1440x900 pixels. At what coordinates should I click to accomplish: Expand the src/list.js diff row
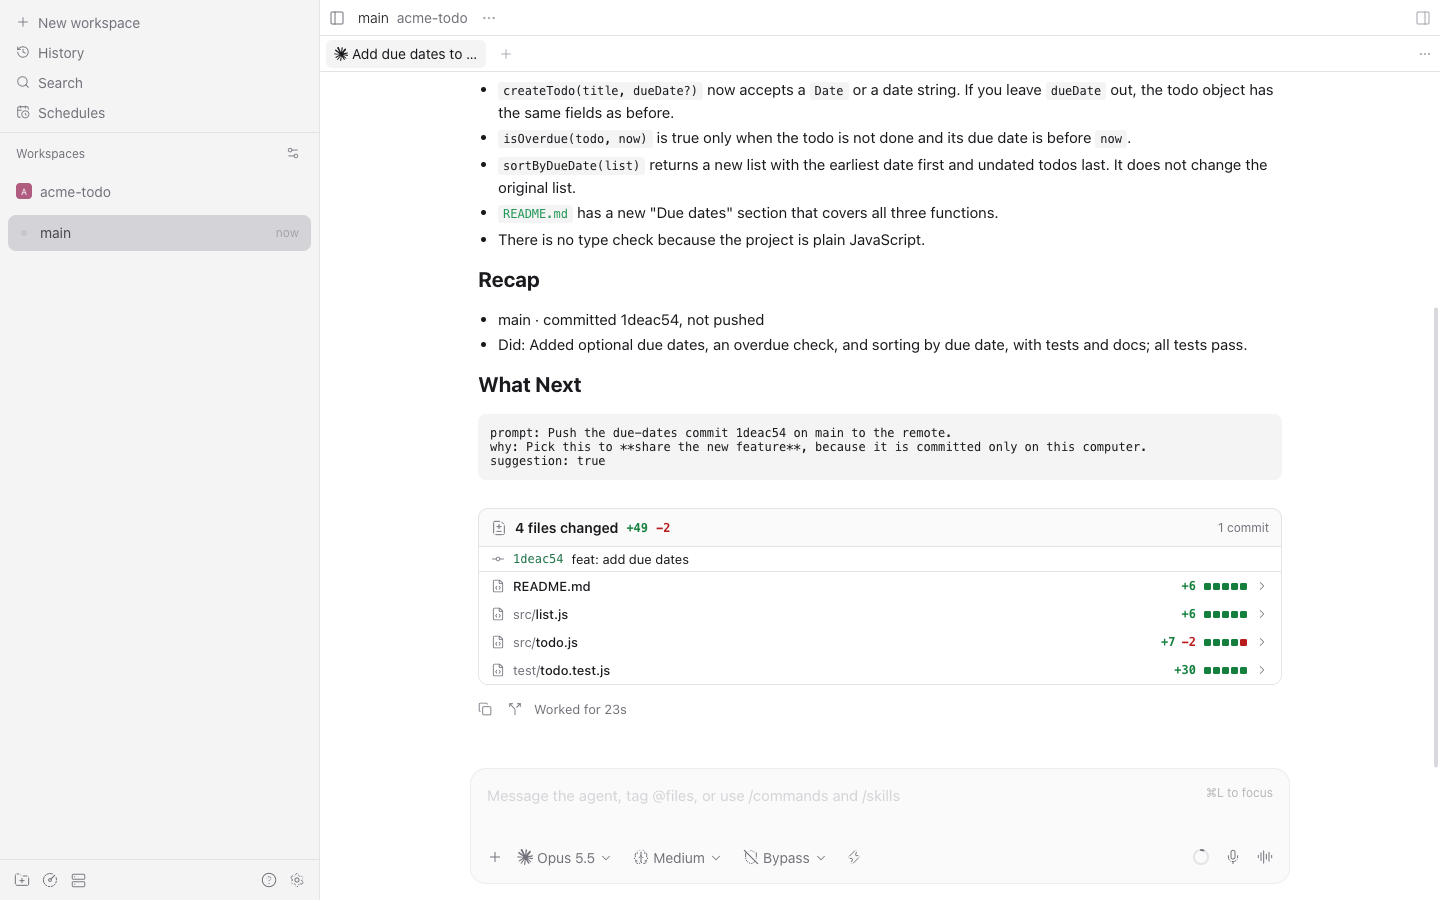tap(880, 614)
